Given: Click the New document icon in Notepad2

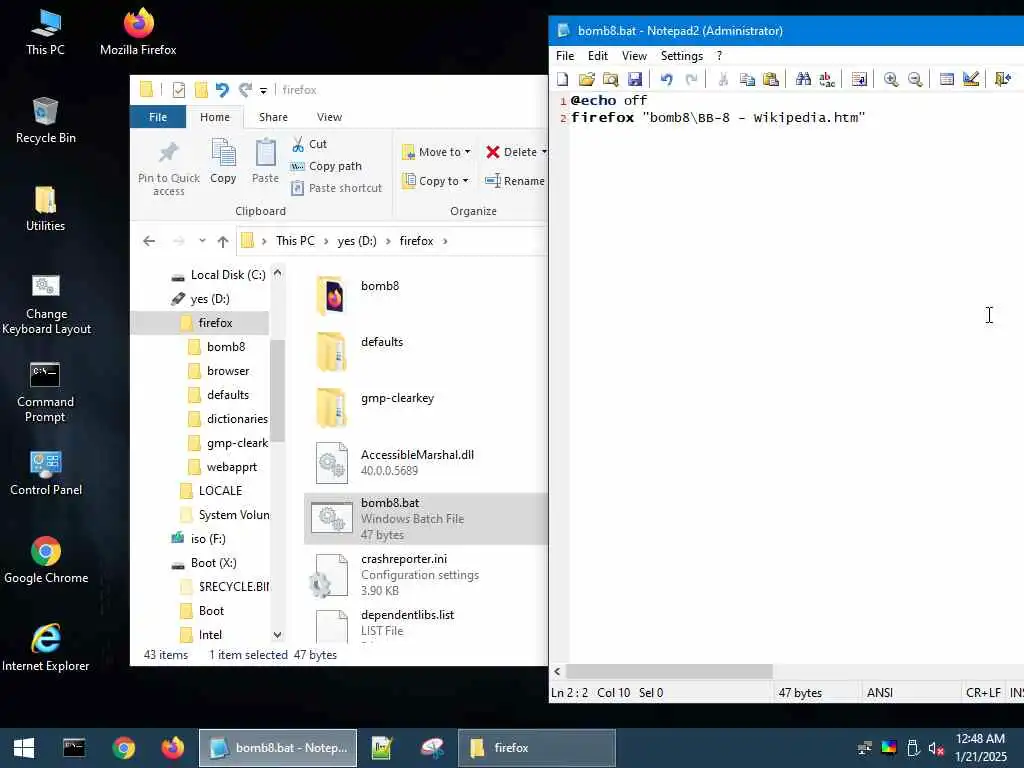Looking at the screenshot, I should pos(562,80).
